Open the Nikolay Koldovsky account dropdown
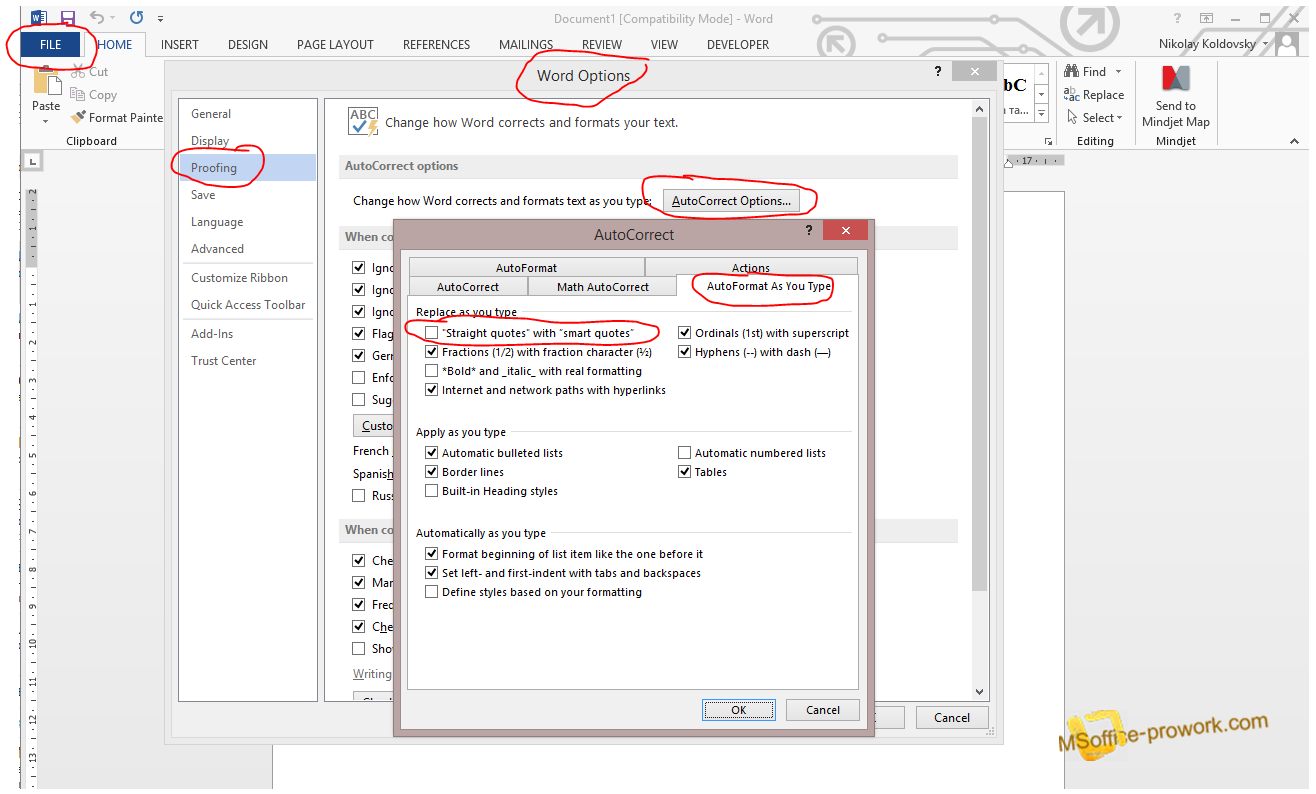Screen dimensions: 1316x794 1266,44
